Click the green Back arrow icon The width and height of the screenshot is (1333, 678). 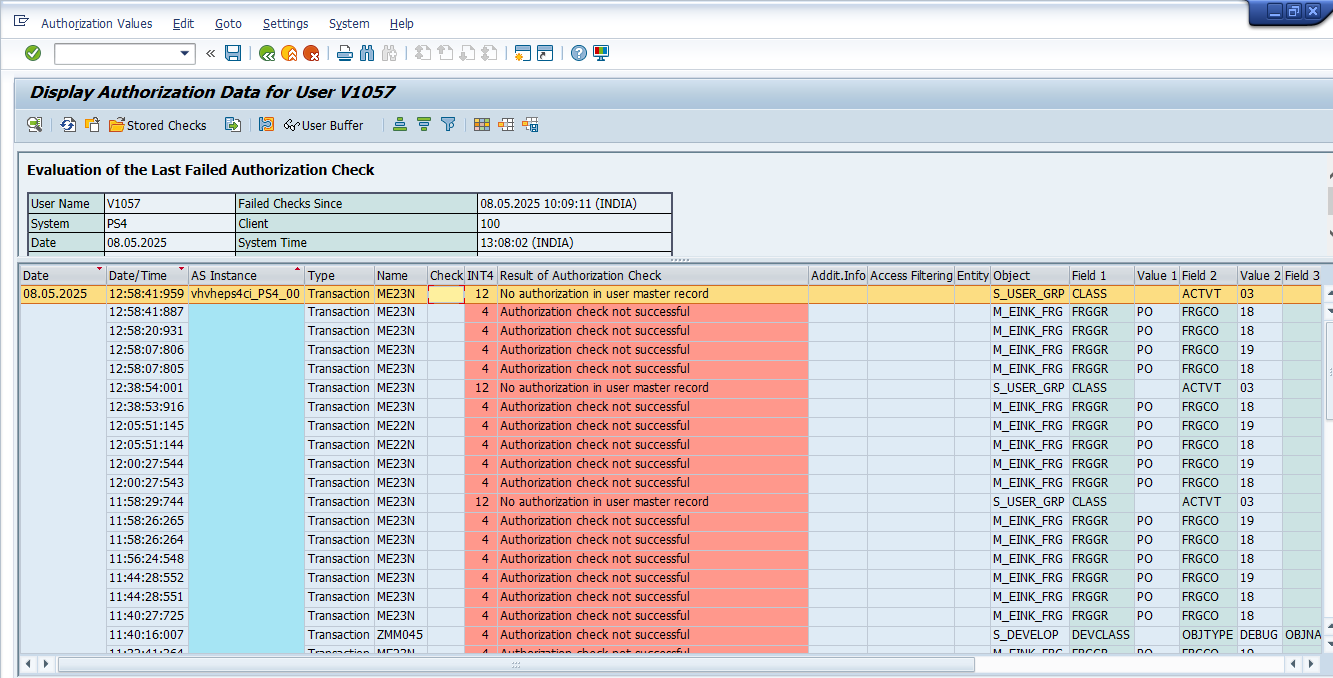pos(267,53)
